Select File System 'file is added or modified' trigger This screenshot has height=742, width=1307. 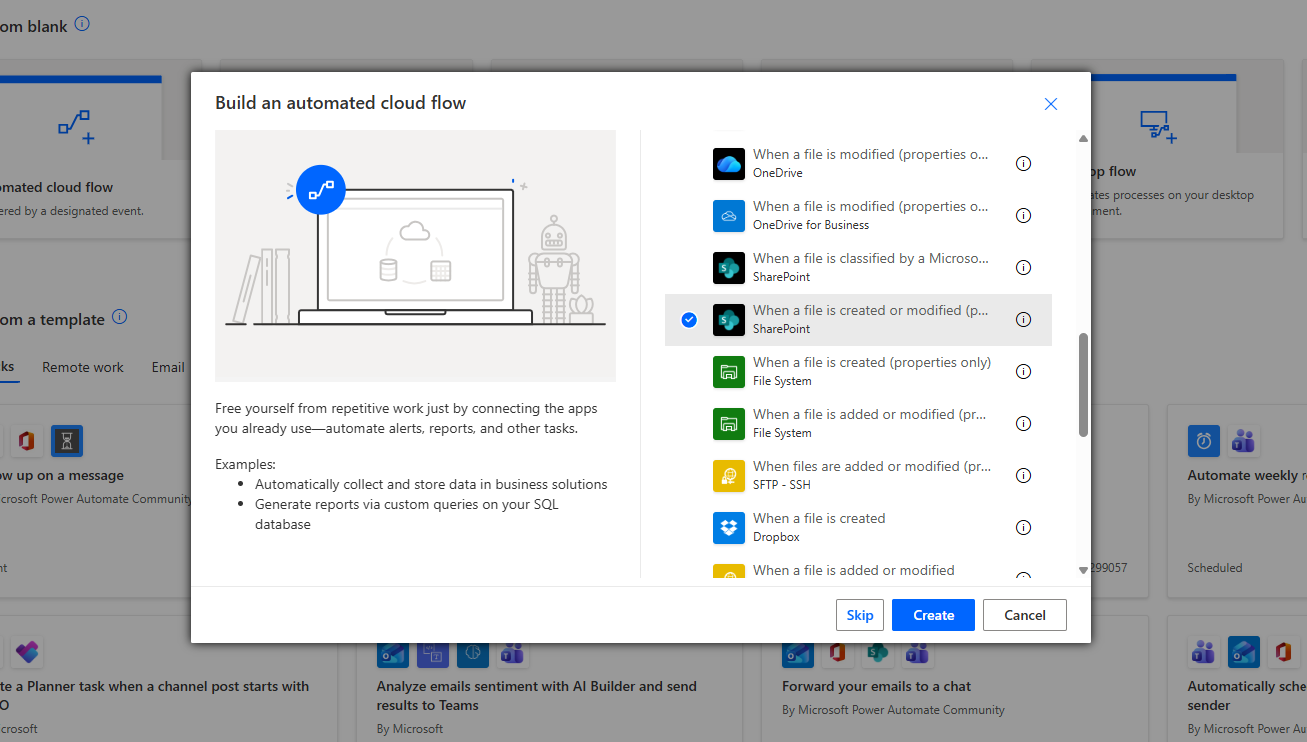click(870, 423)
